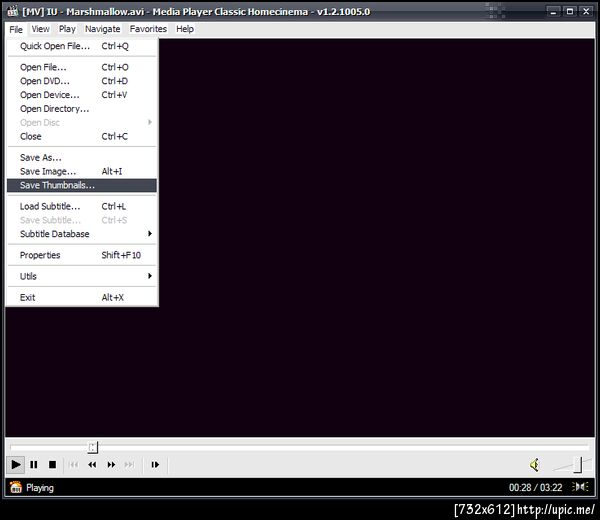The width and height of the screenshot is (600, 520).
Task: Choose Quick Open File… menu item
Action: 82,46
